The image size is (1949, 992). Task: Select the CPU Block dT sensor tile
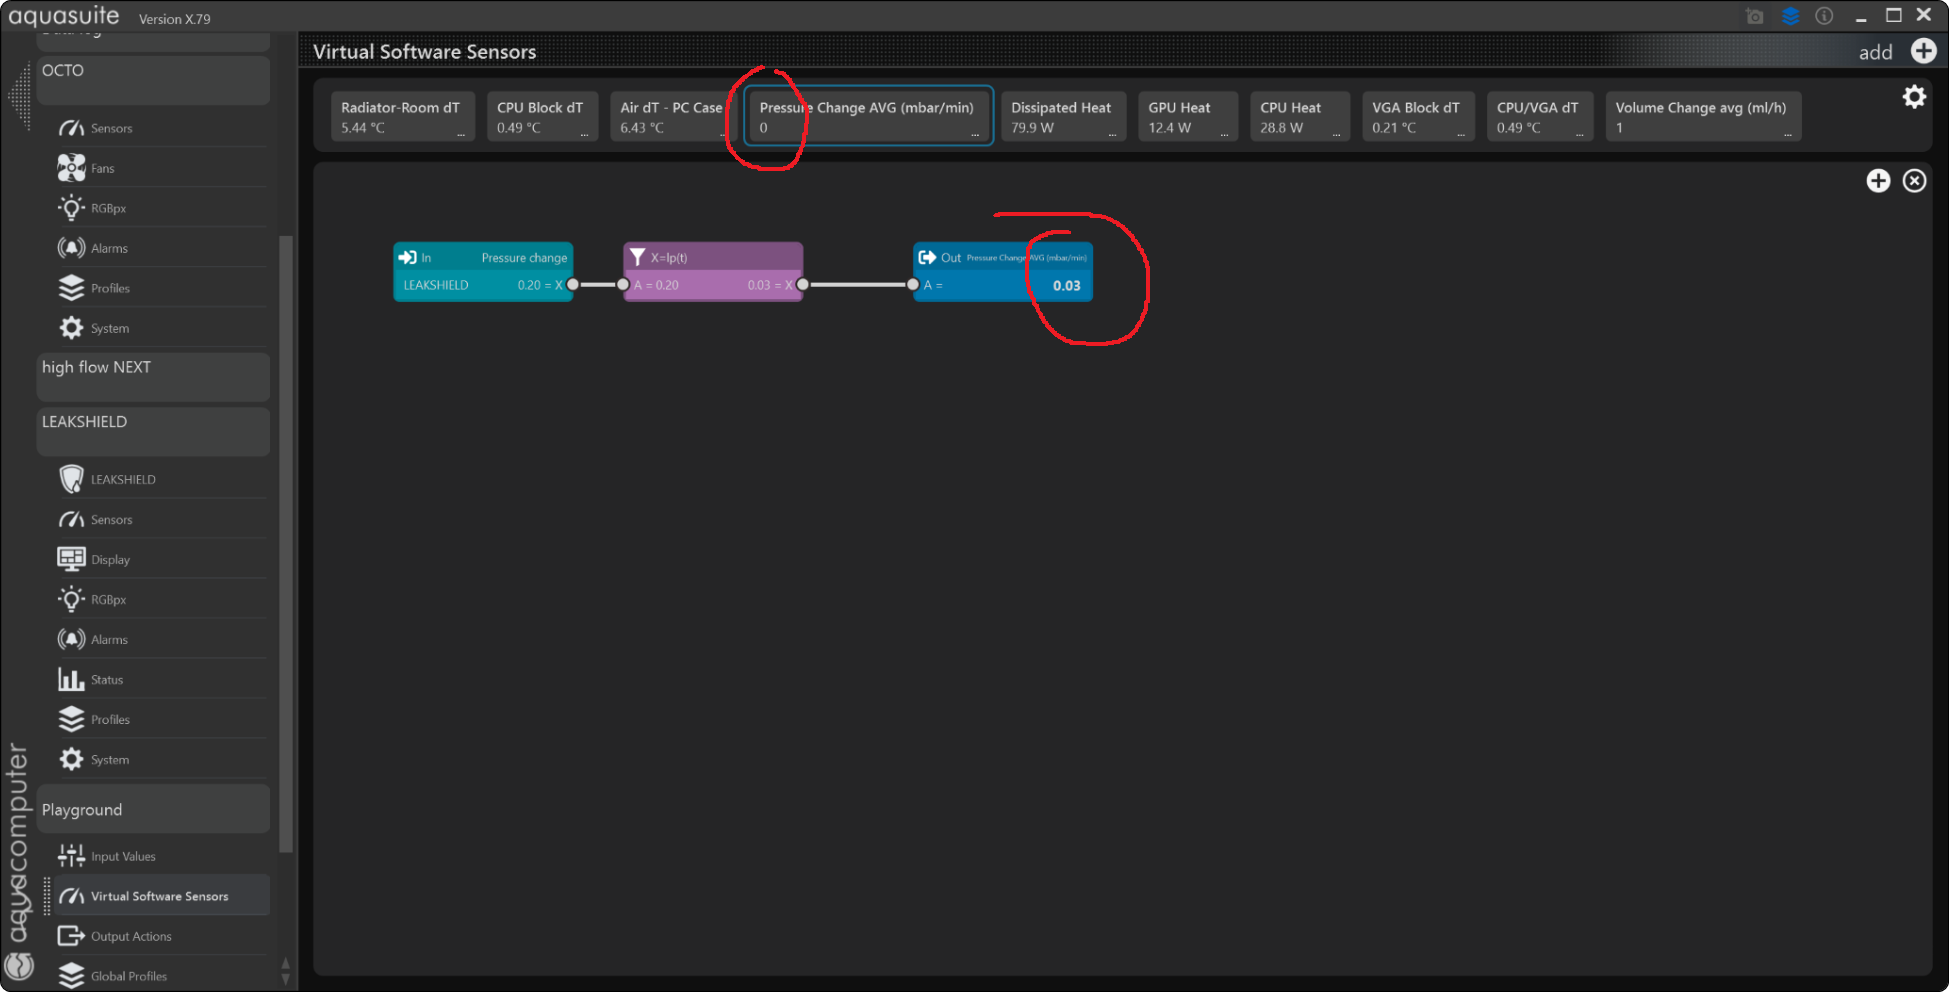(542, 117)
